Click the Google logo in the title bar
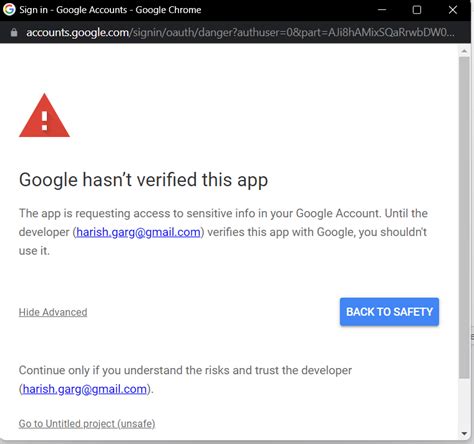The image size is (474, 444). (x=9, y=9)
